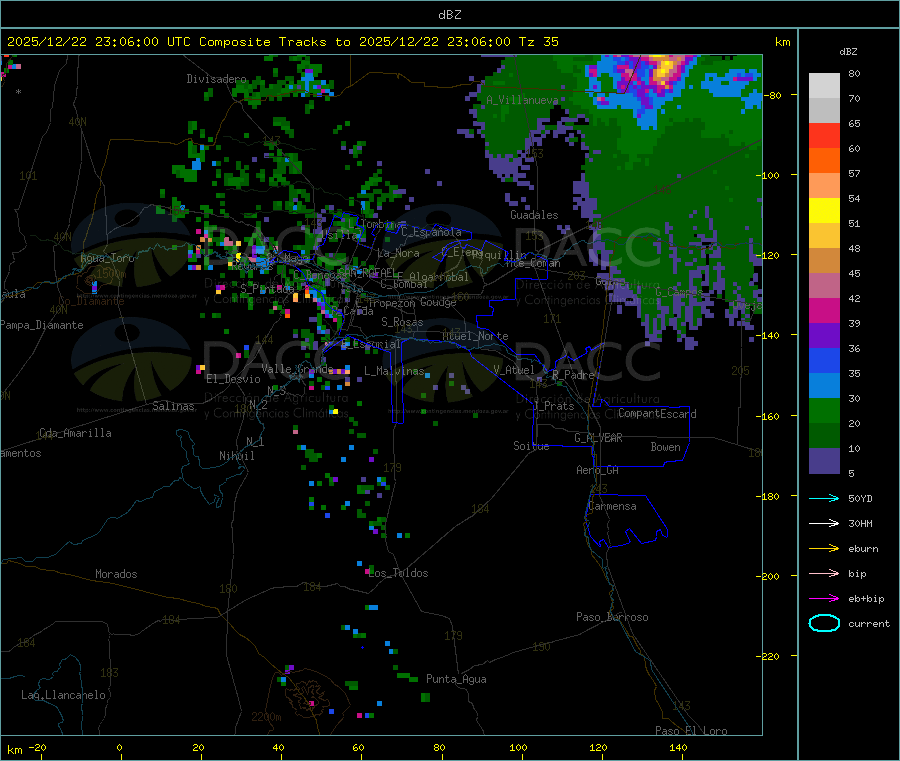Click the Nihuil map label
The width and height of the screenshot is (900, 761).
[236, 456]
